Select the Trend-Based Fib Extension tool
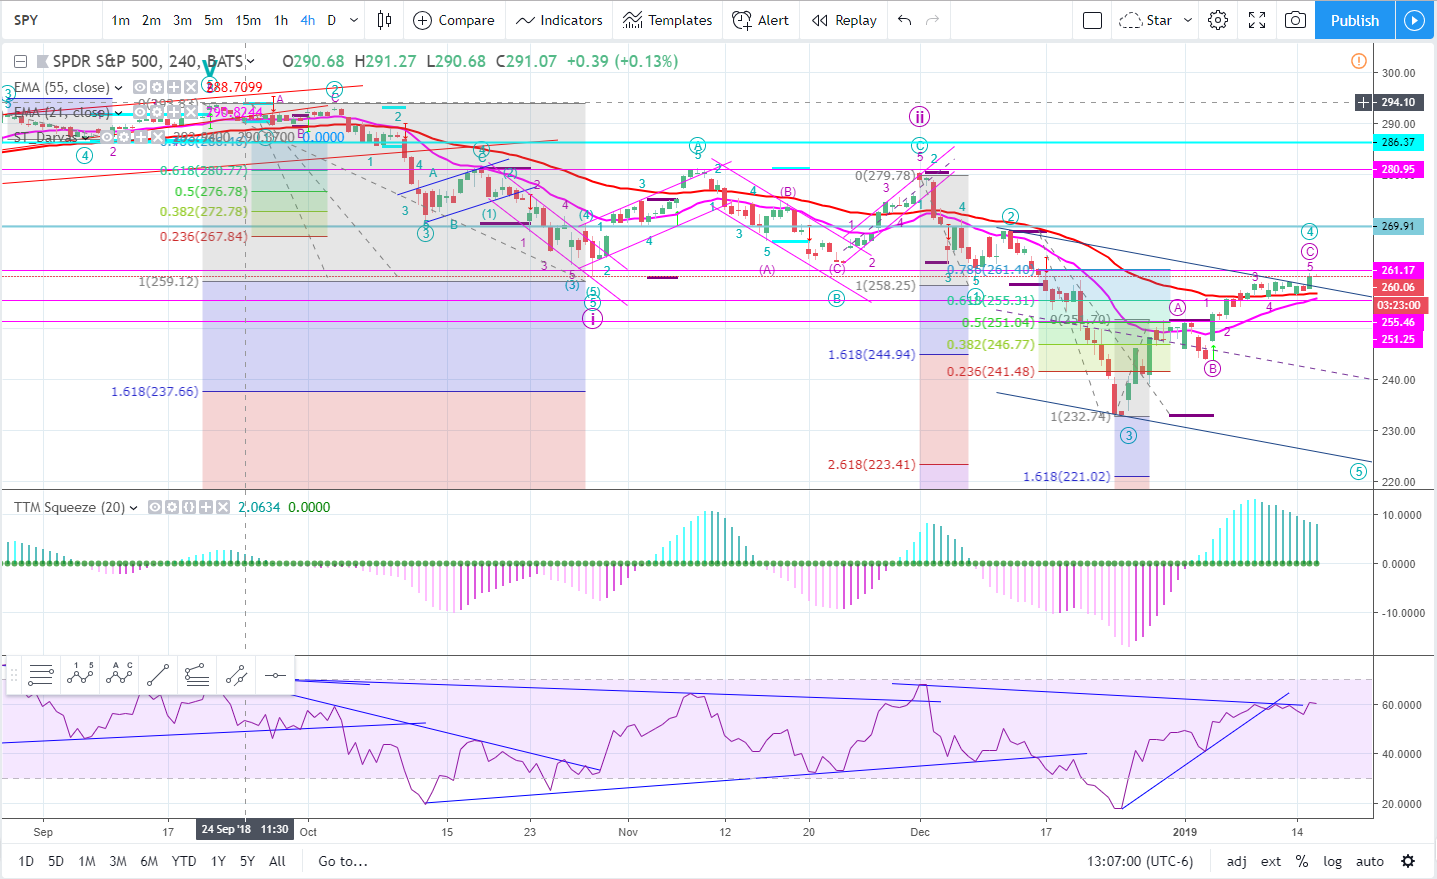Screen dimensions: 1437x879 click(x=197, y=676)
